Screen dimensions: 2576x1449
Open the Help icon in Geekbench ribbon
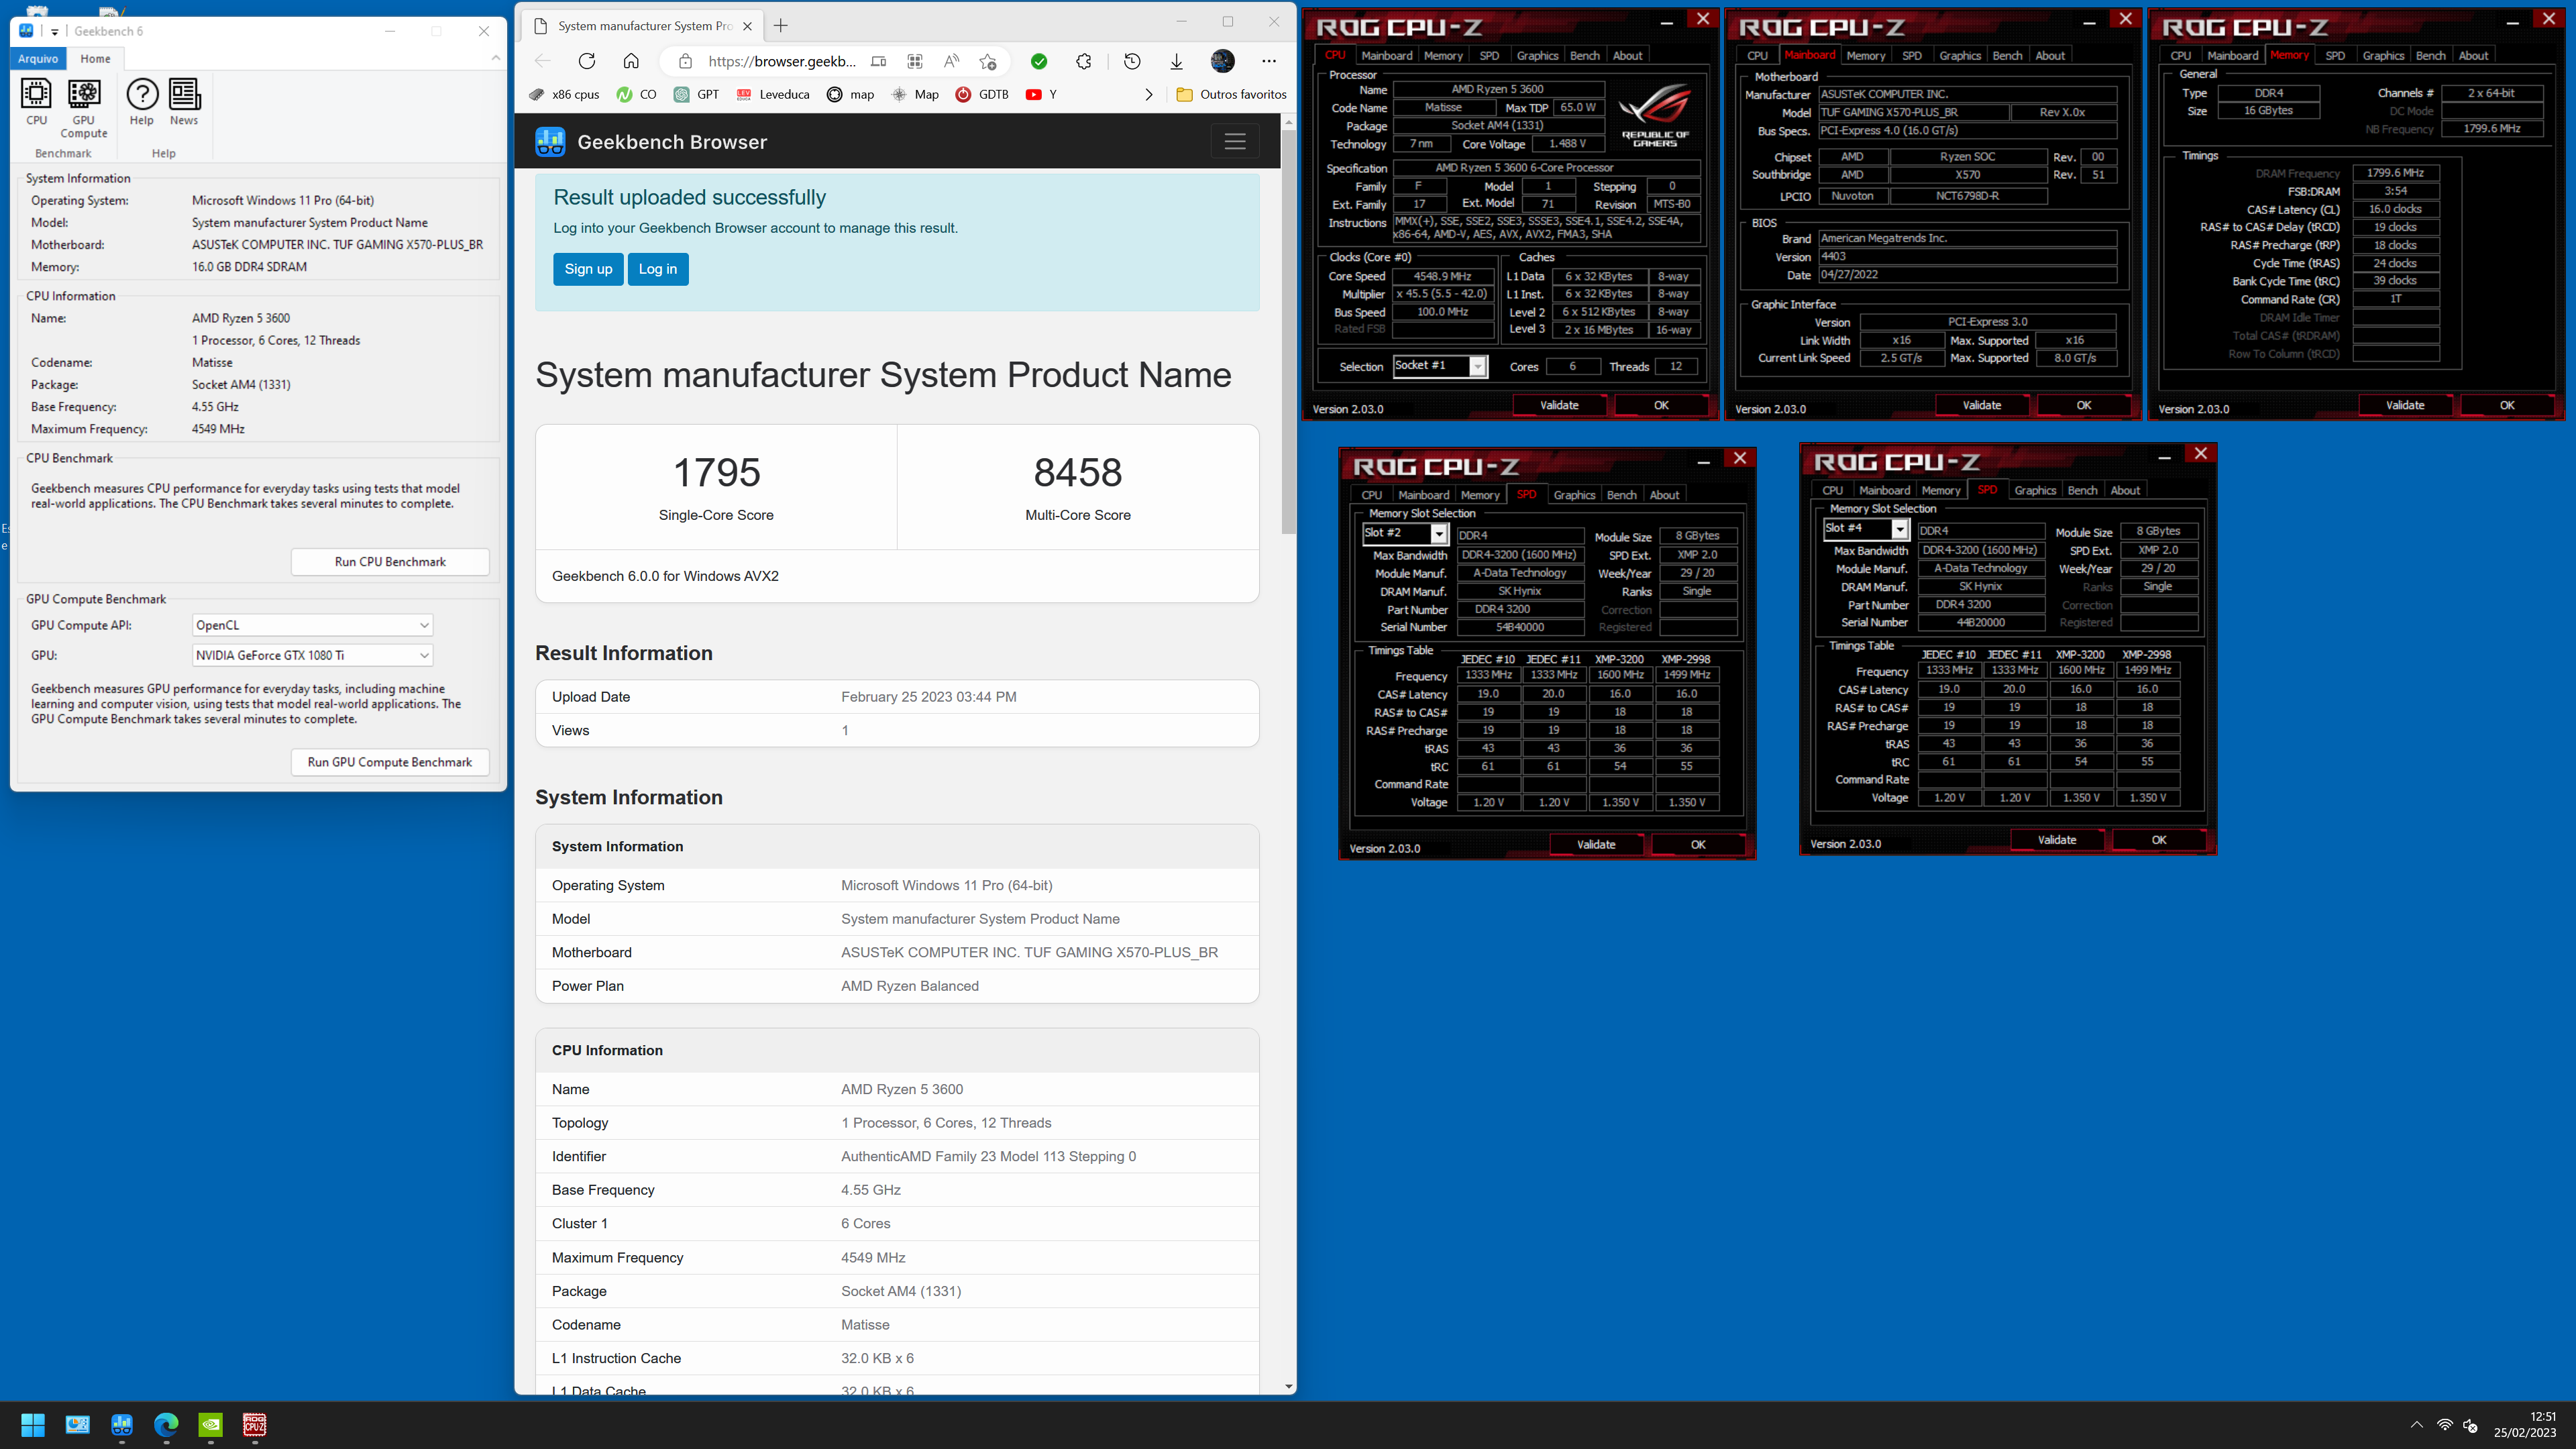(x=142, y=102)
